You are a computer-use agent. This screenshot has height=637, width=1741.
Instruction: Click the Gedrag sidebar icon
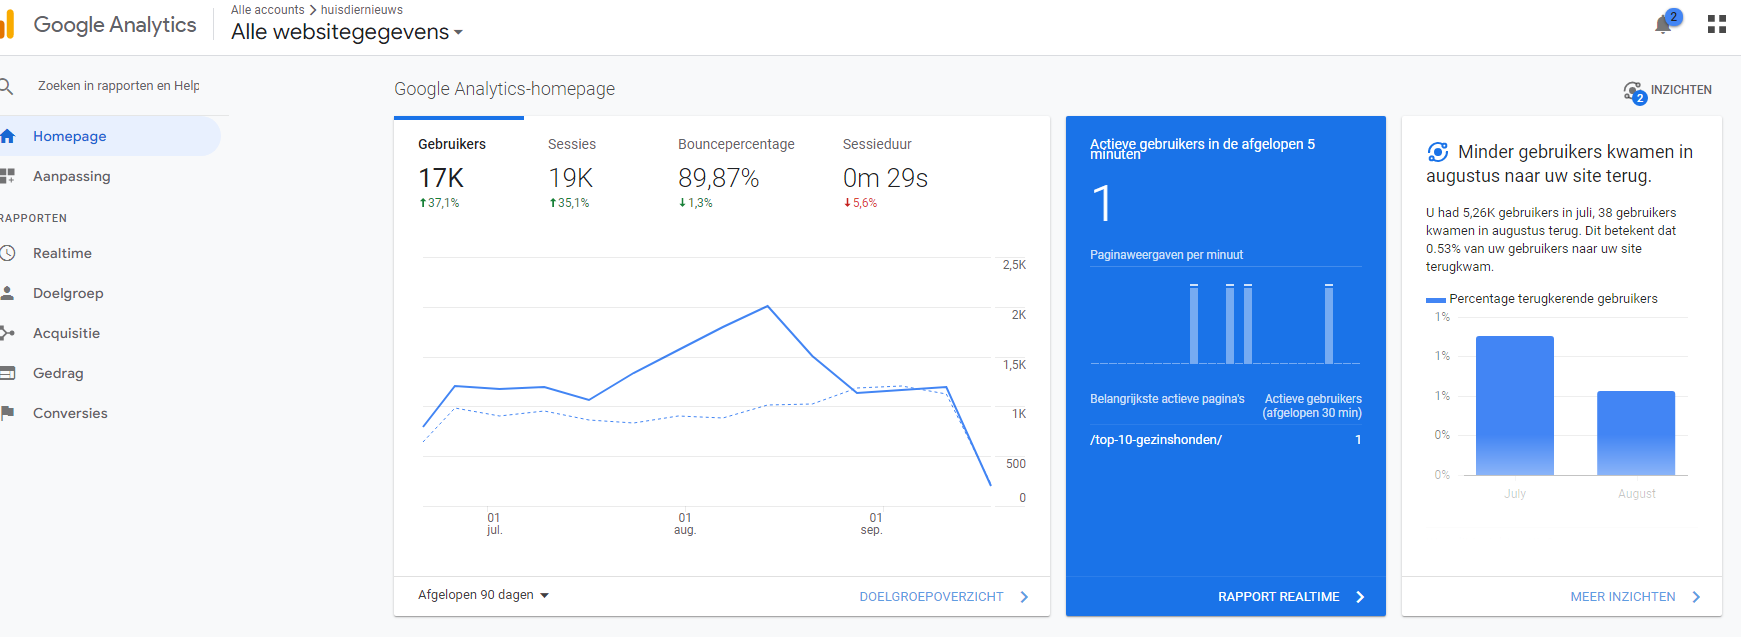pyautogui.click(x=7, y=373)
